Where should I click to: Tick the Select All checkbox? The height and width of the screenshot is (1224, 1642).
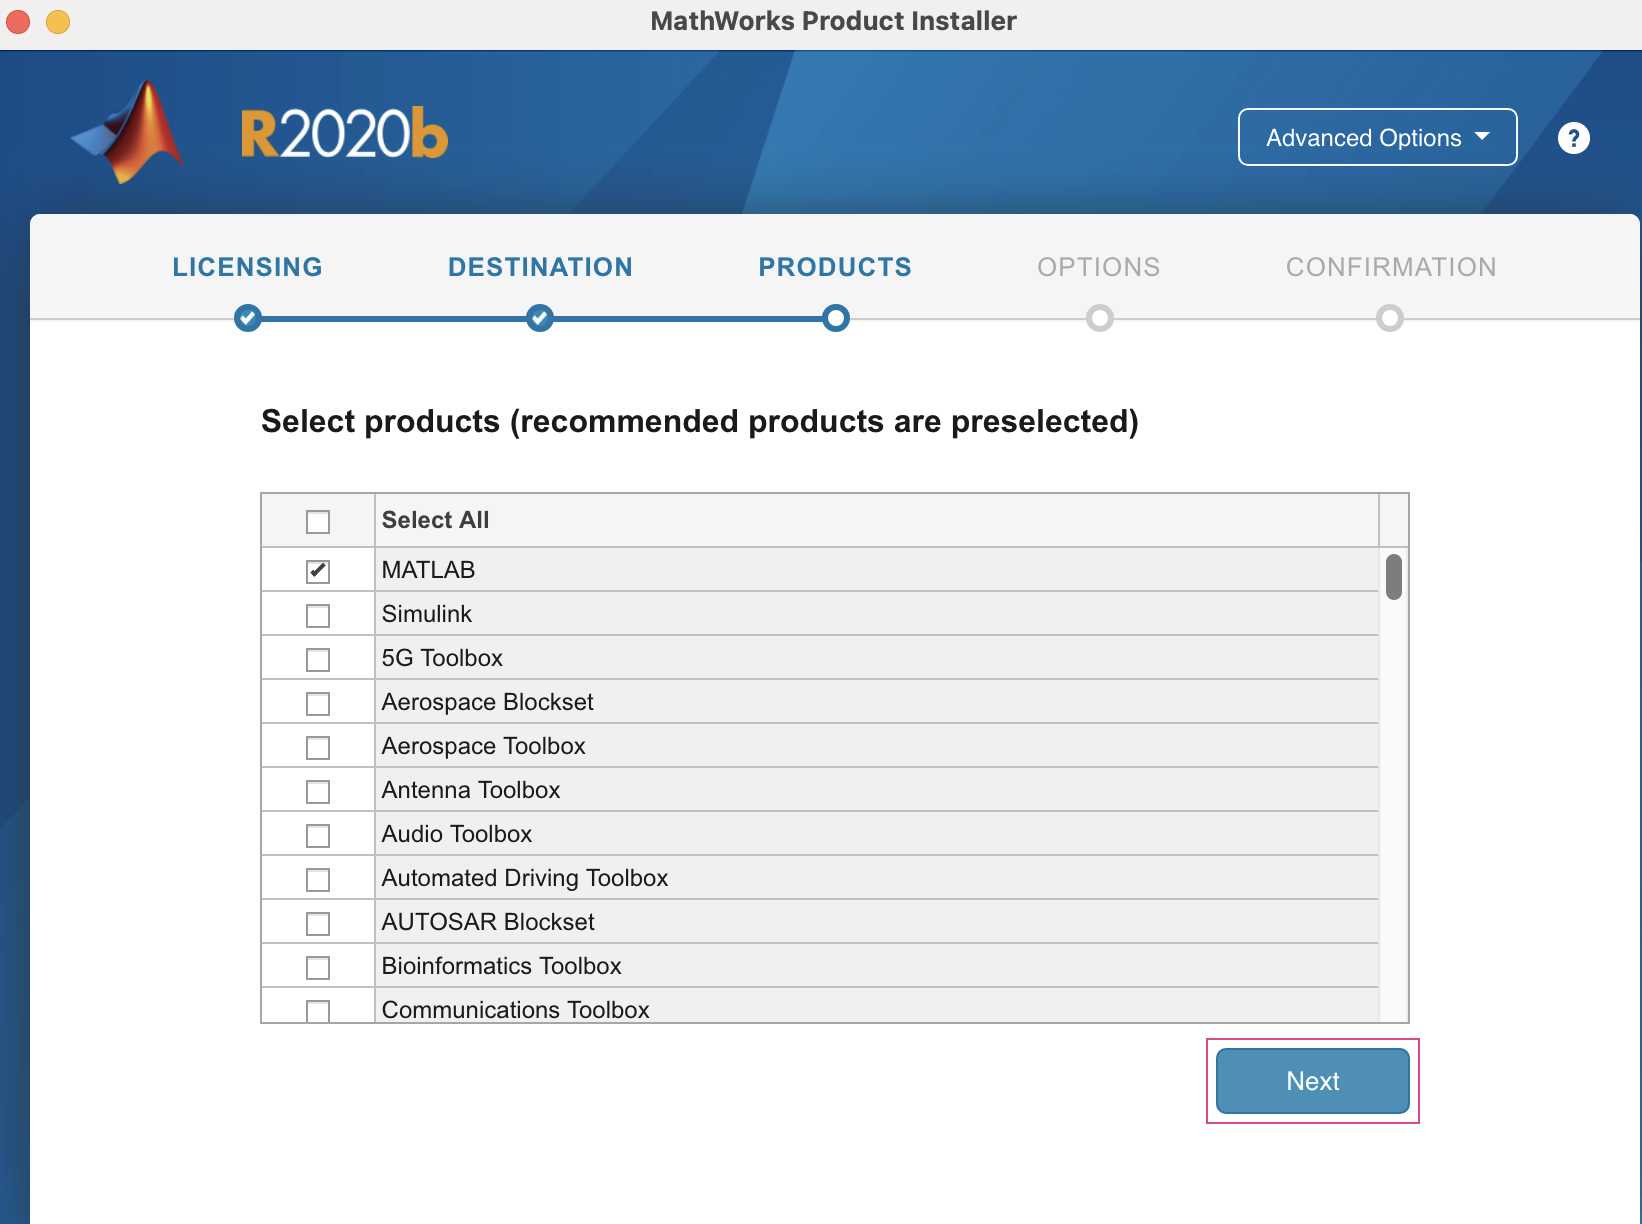tap(318, 521)
